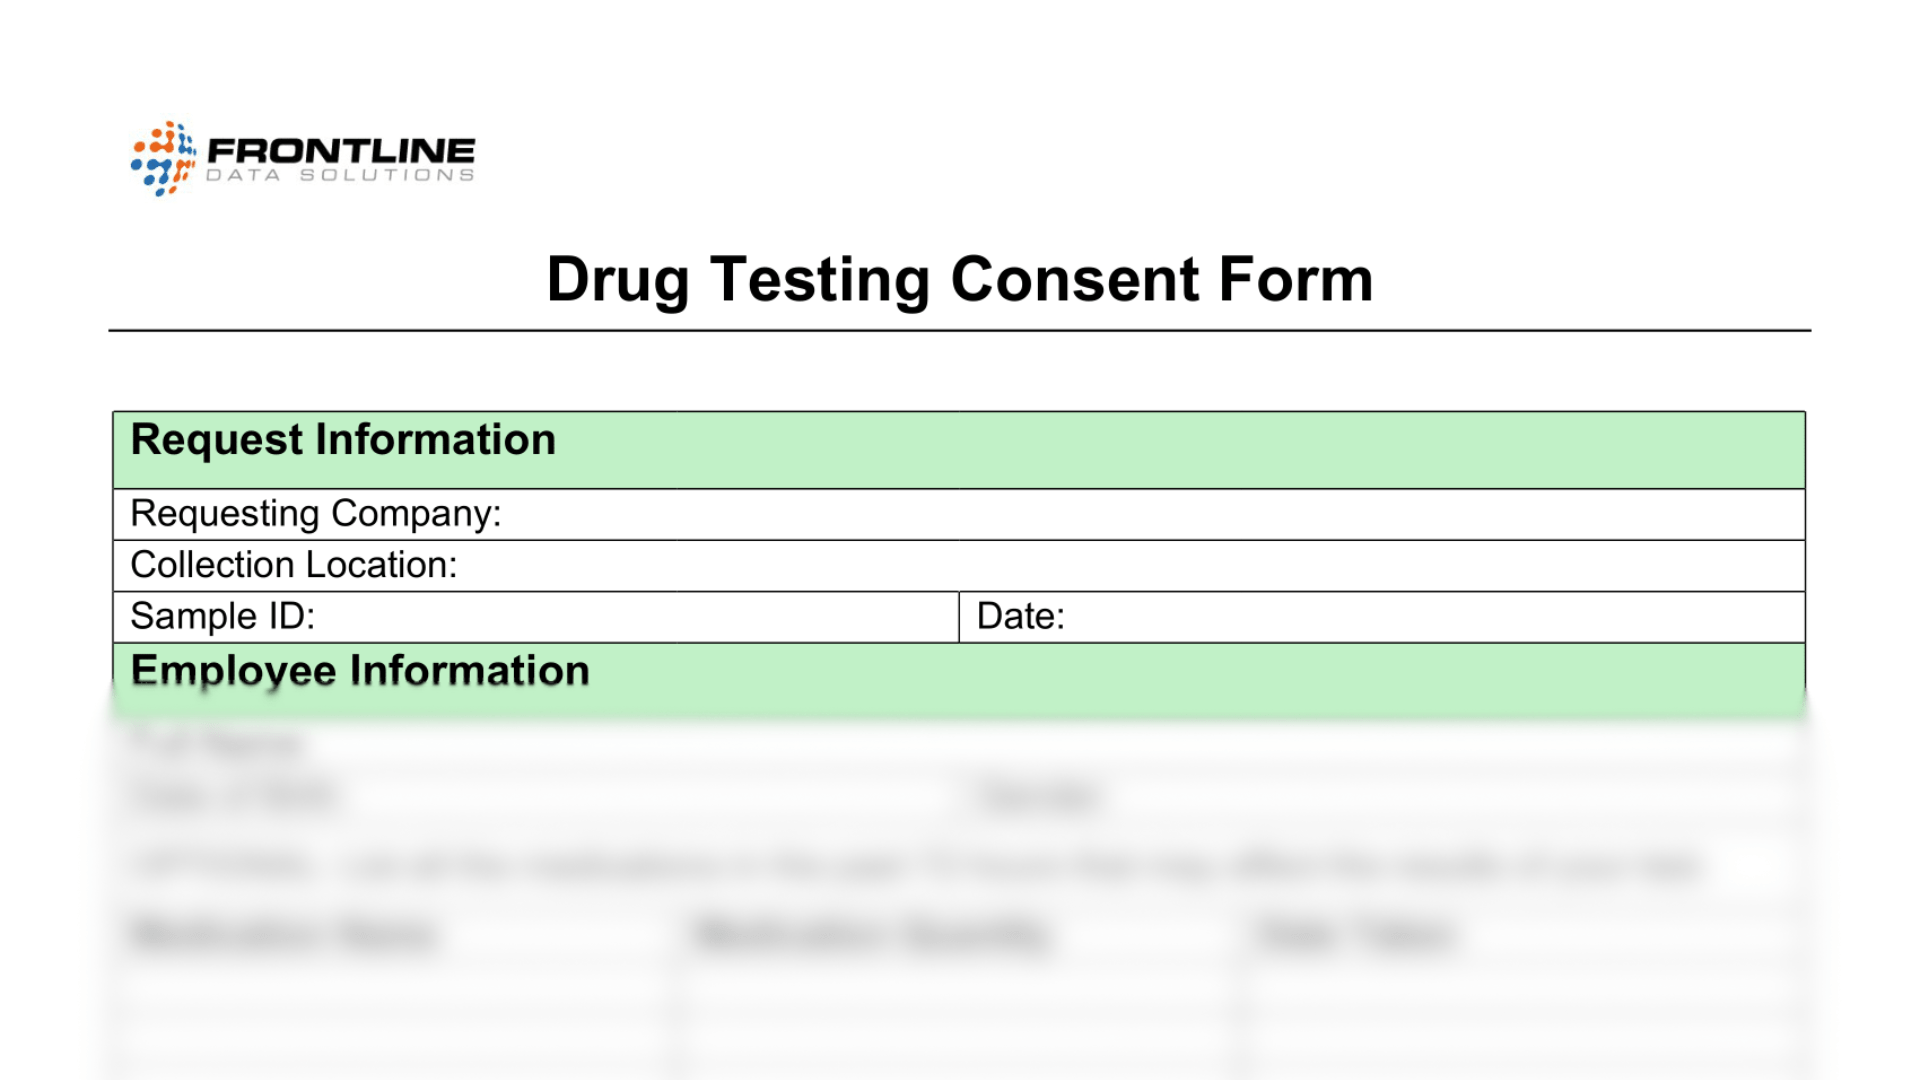Click the Frontline dotted logo icon

tap(162, 158)
